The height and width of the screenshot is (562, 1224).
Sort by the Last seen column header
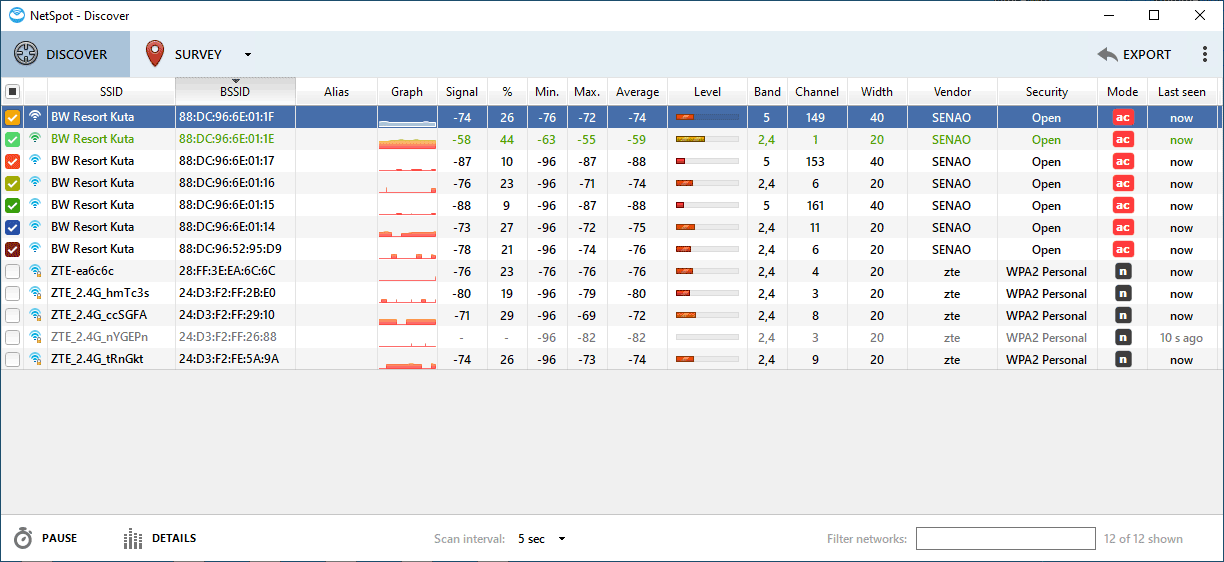[x=1182, y=91]
